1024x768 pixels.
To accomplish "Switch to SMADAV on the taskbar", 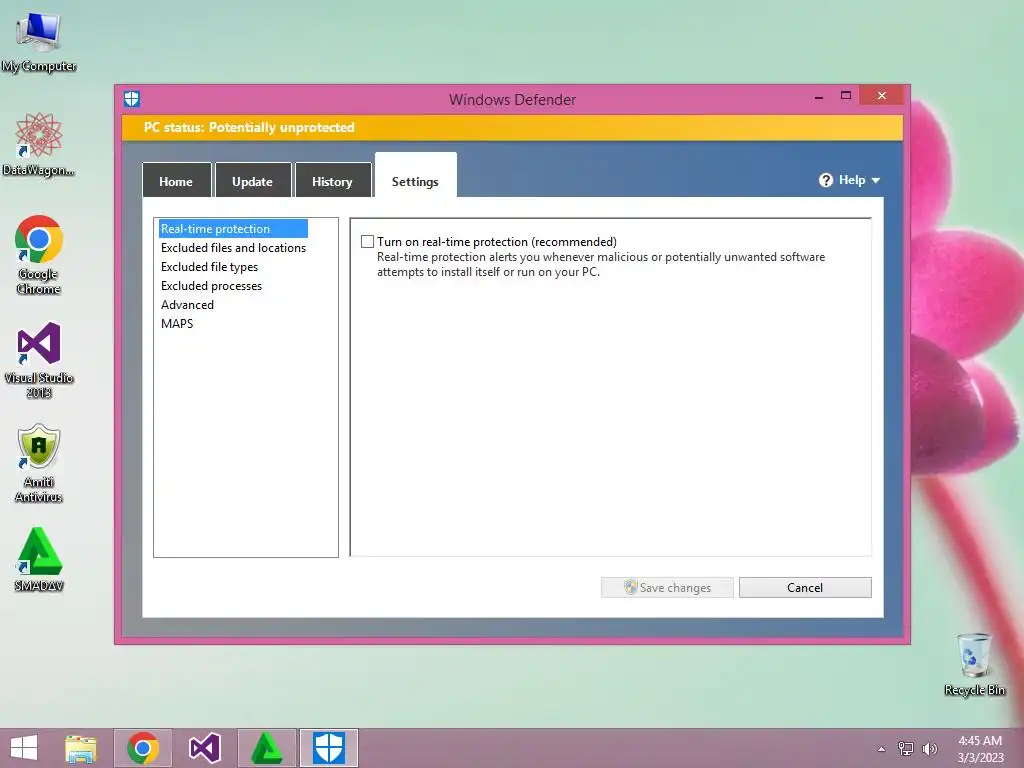I will pos(266,748).
